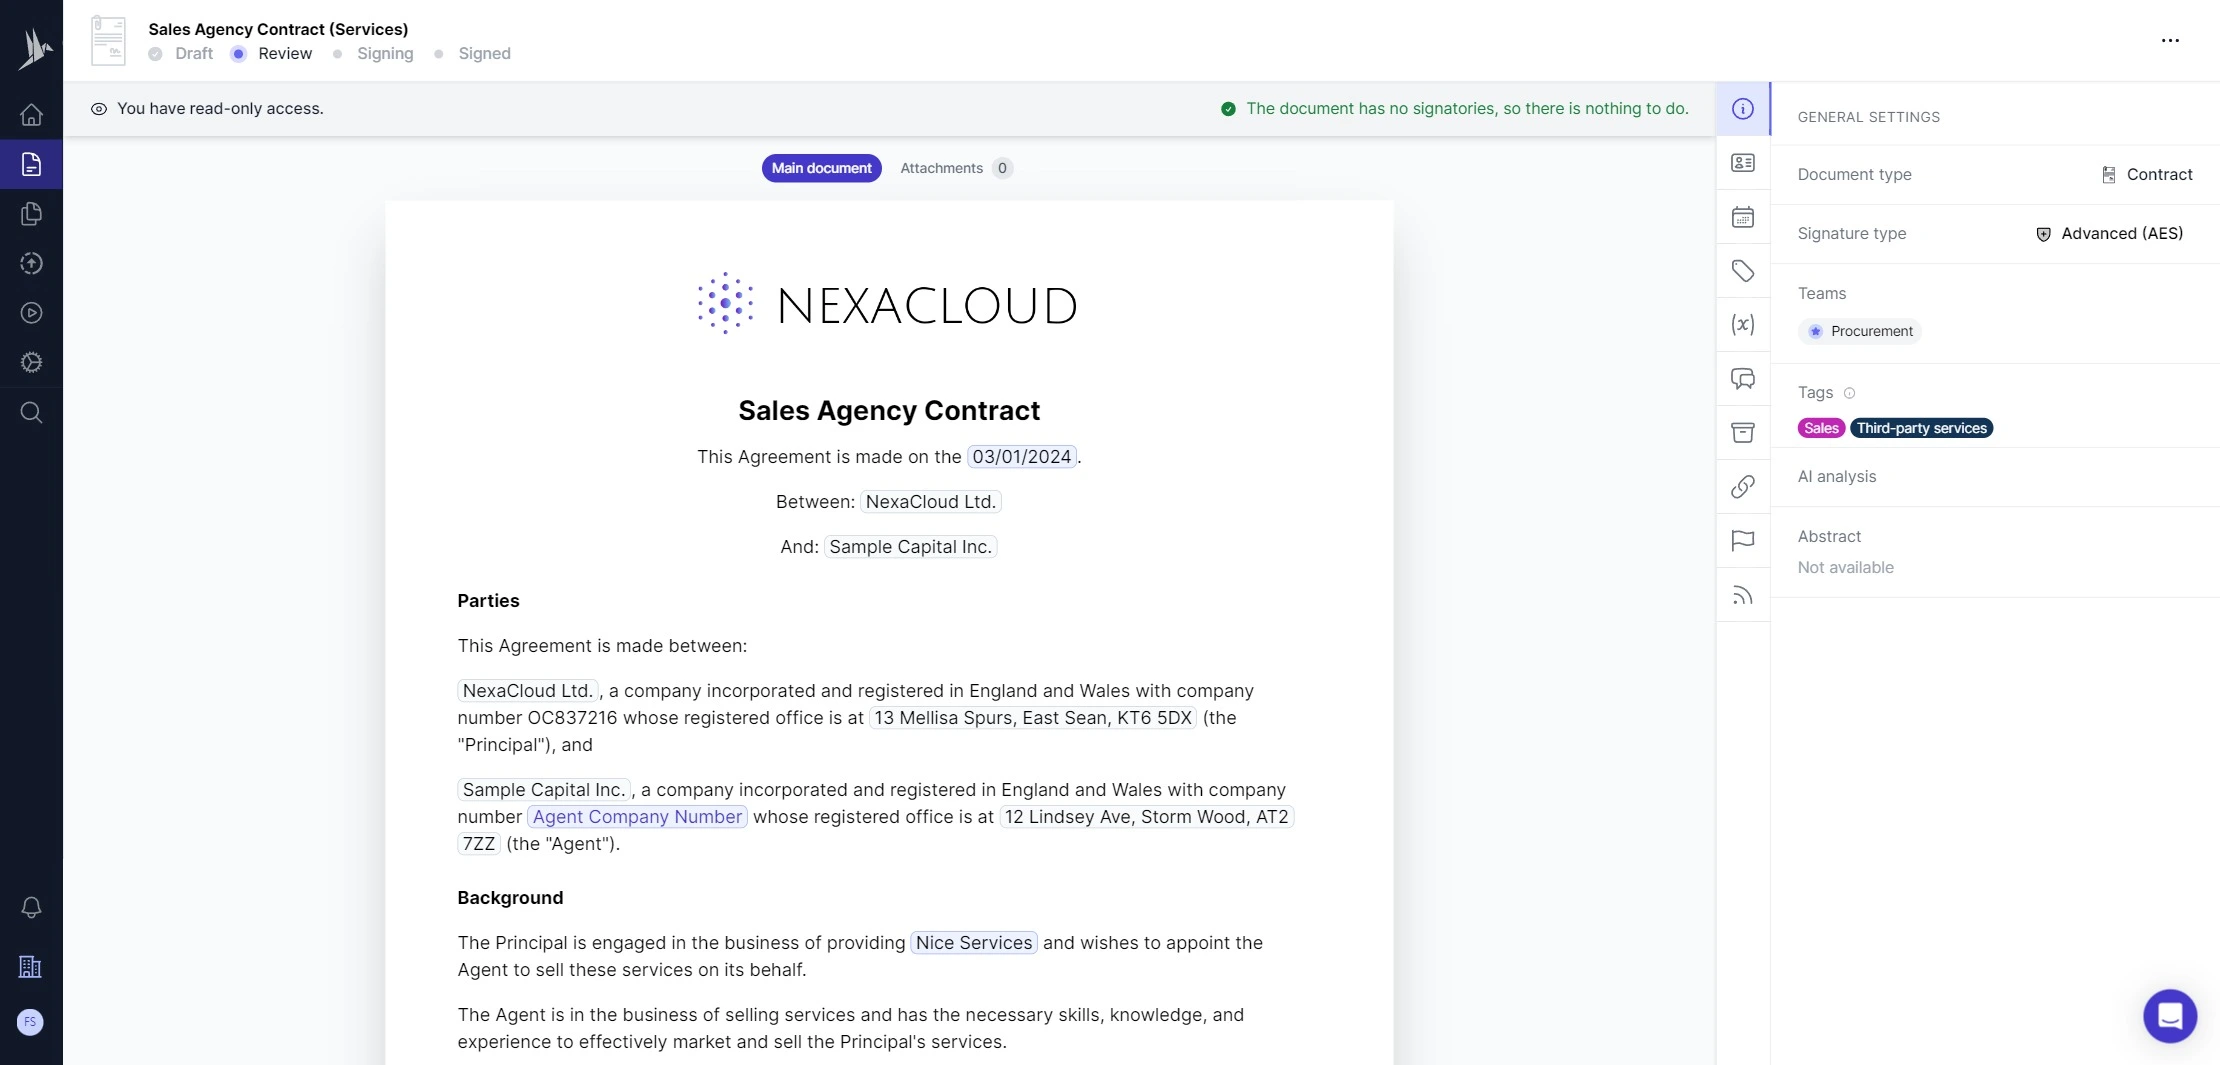Image resolution: width=2220 pixels, height=1065 pixels.
Task: Open the feed RSS panel icon
Action: [x=1743, y=596]
